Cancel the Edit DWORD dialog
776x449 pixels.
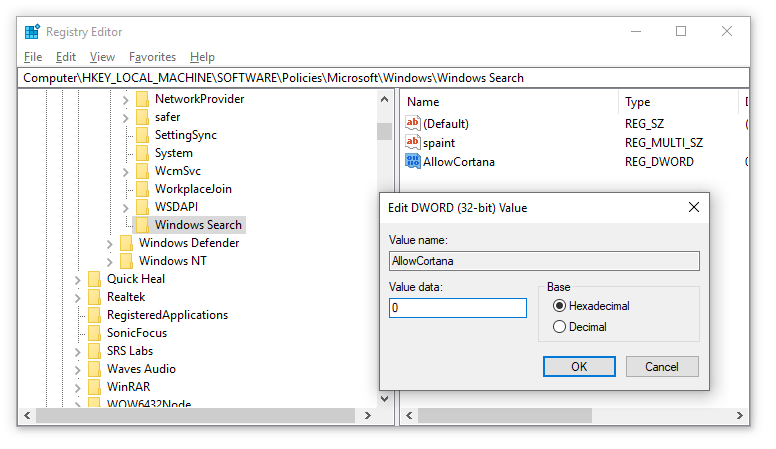pyautogui.click(x=662, y=366)
